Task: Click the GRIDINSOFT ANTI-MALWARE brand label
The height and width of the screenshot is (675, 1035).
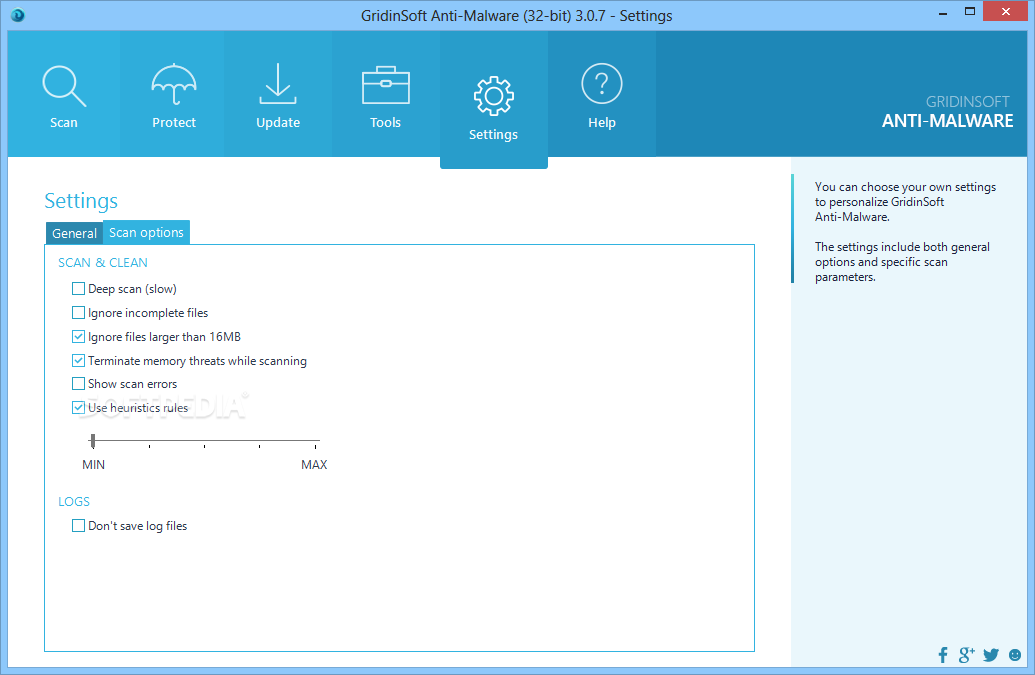Action: [947, 112]
